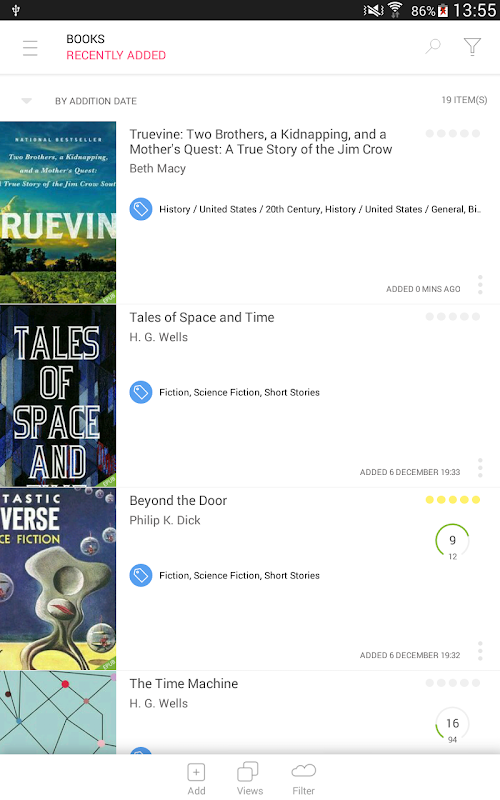Open overflow menu for Truevine
This screenshot has width=500, height=800.
480,284
